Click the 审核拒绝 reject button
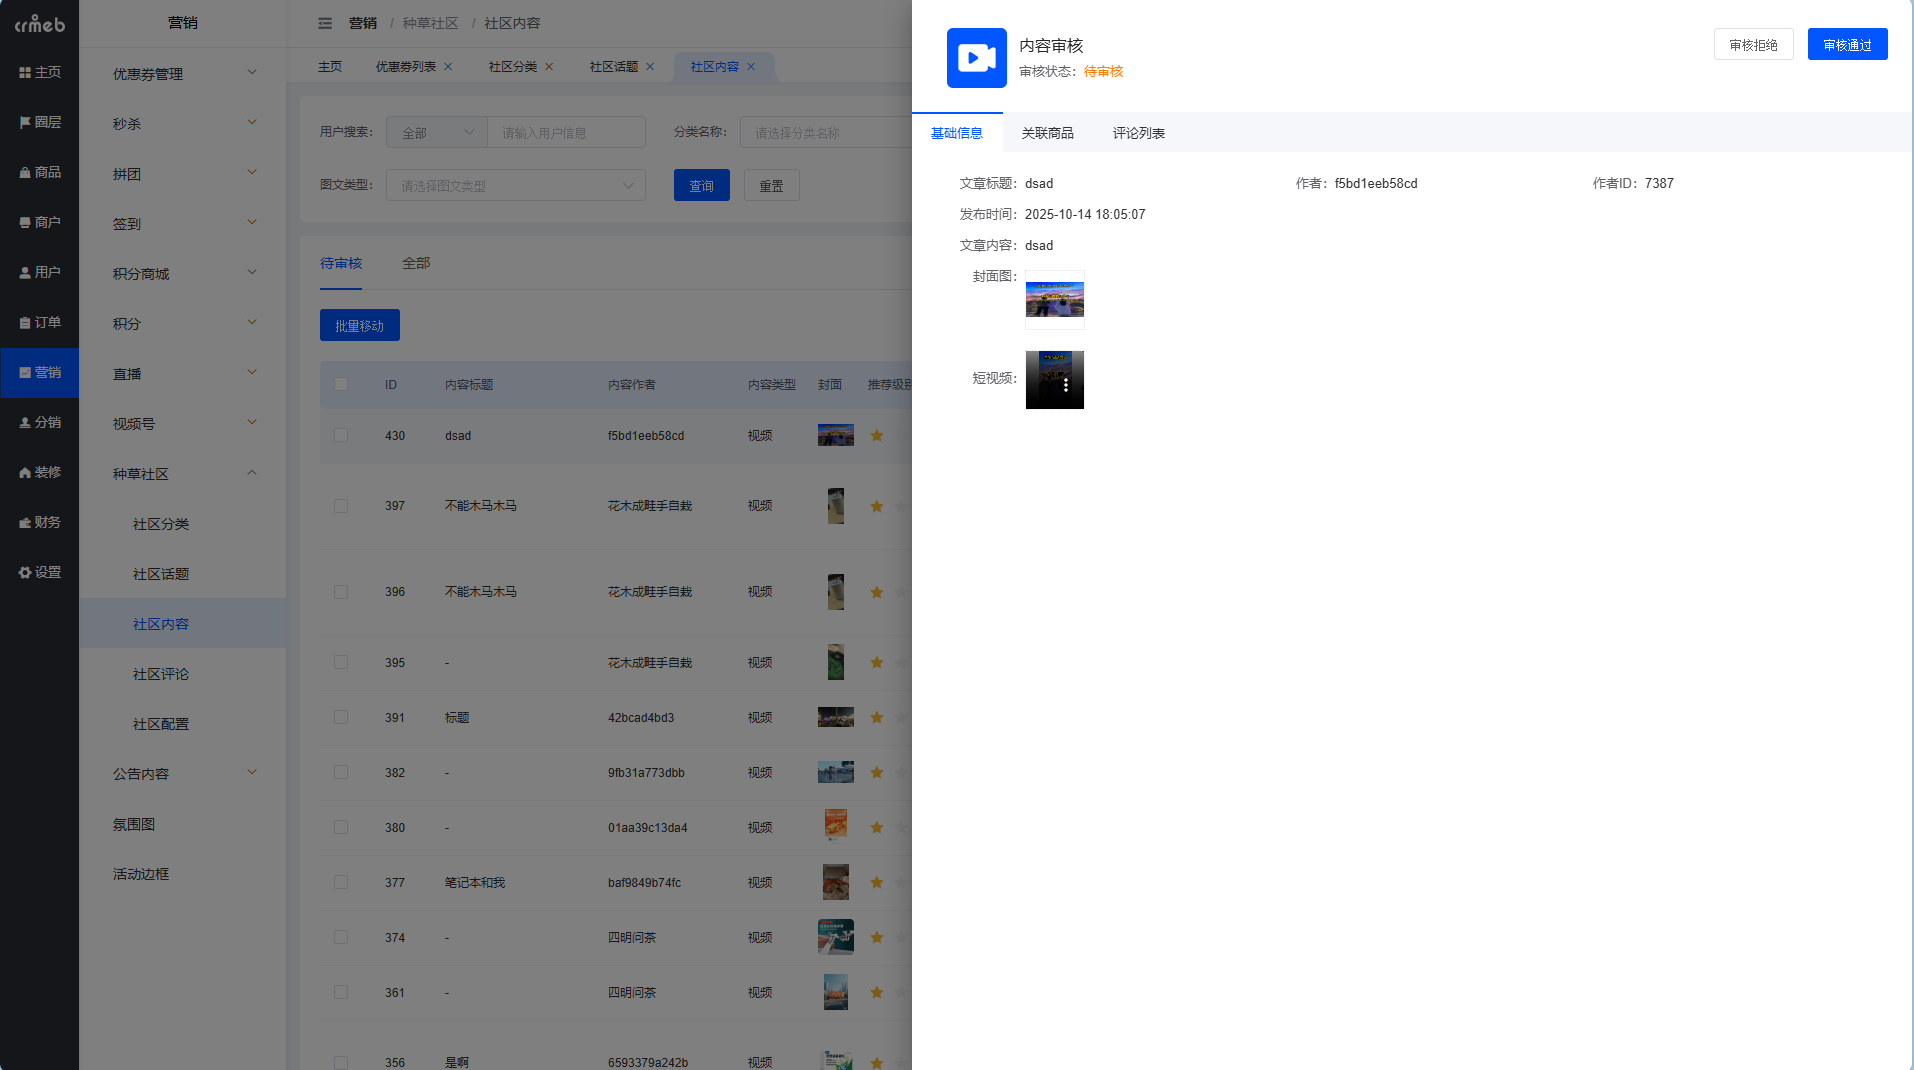The image size is (1914, 1070). pyautogui.click(x=1753, y=45)
